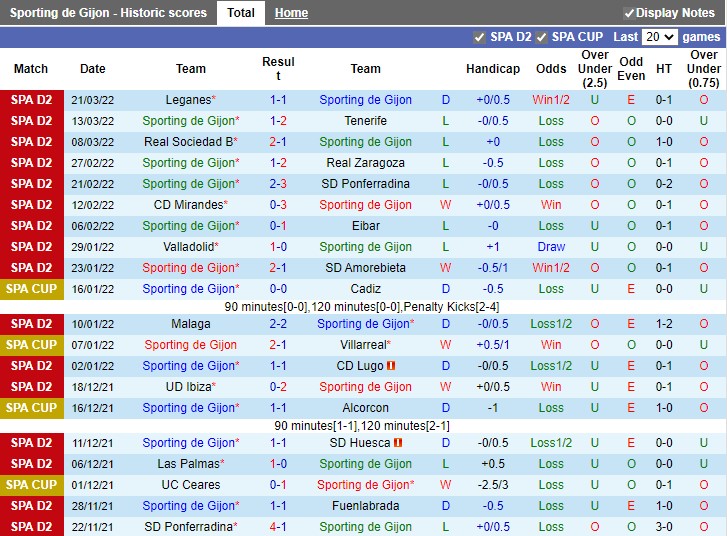
Task: Select the Total tab
Action: [240, 13]
